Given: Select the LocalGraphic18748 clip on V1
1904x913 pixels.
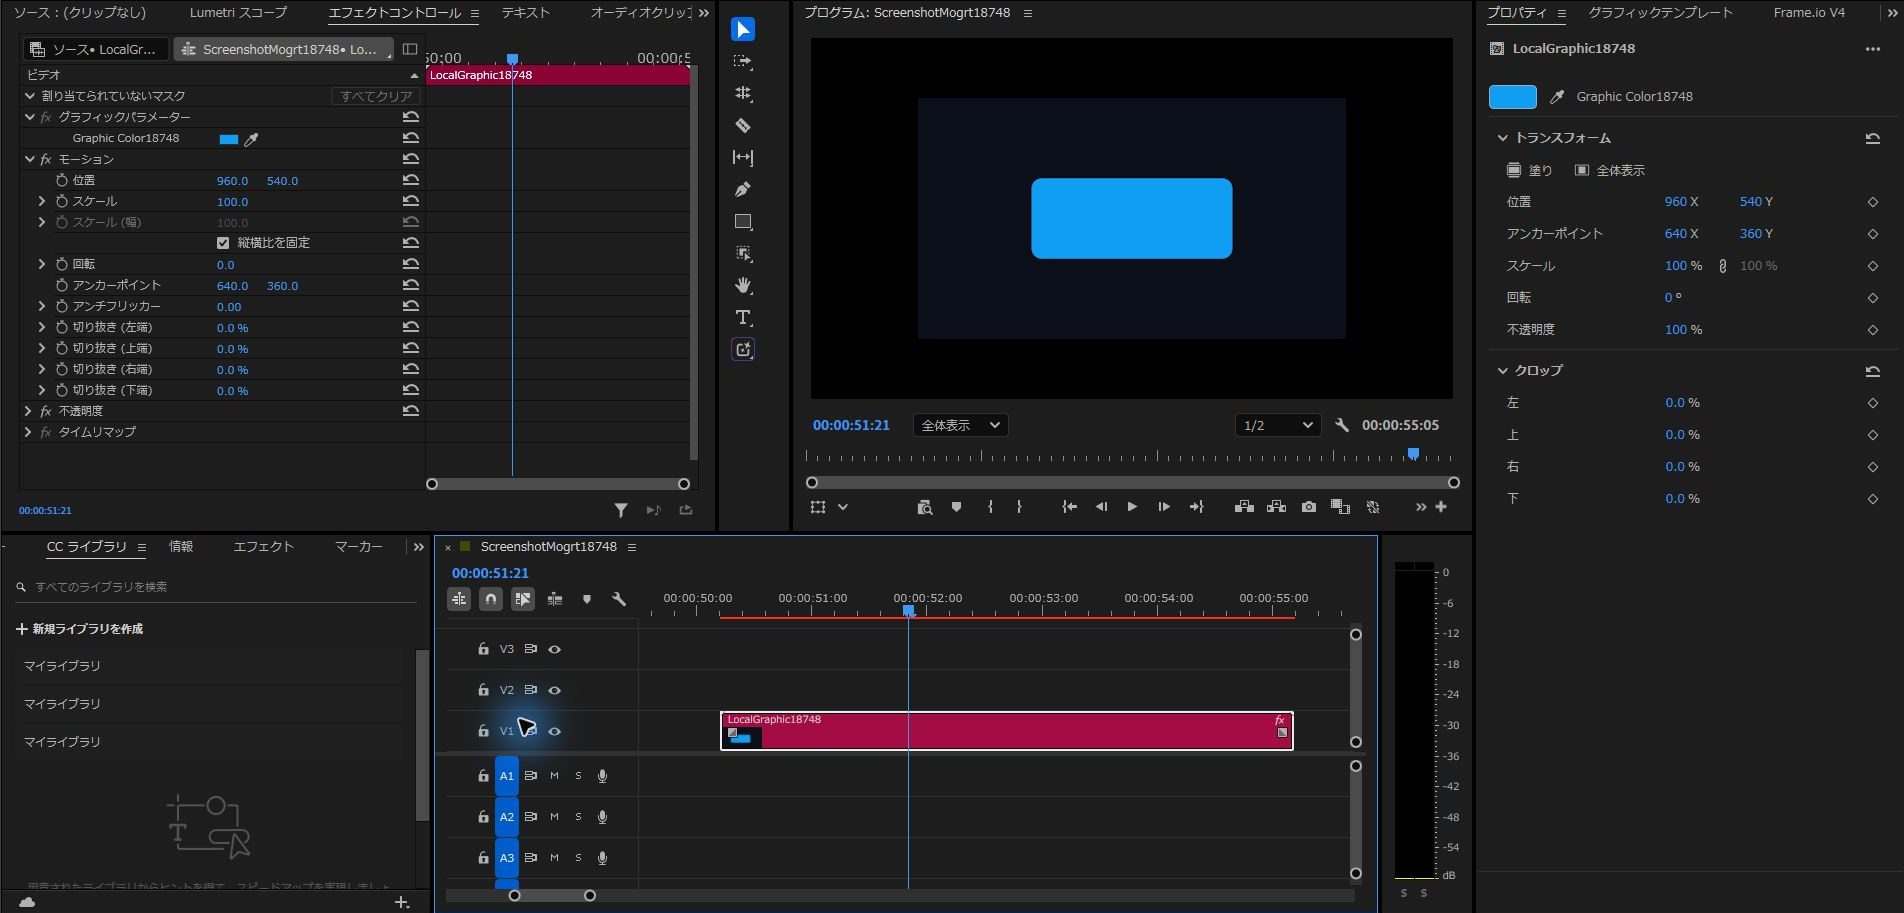Looking at the screenshot, I should click(x=1007, y=731).
